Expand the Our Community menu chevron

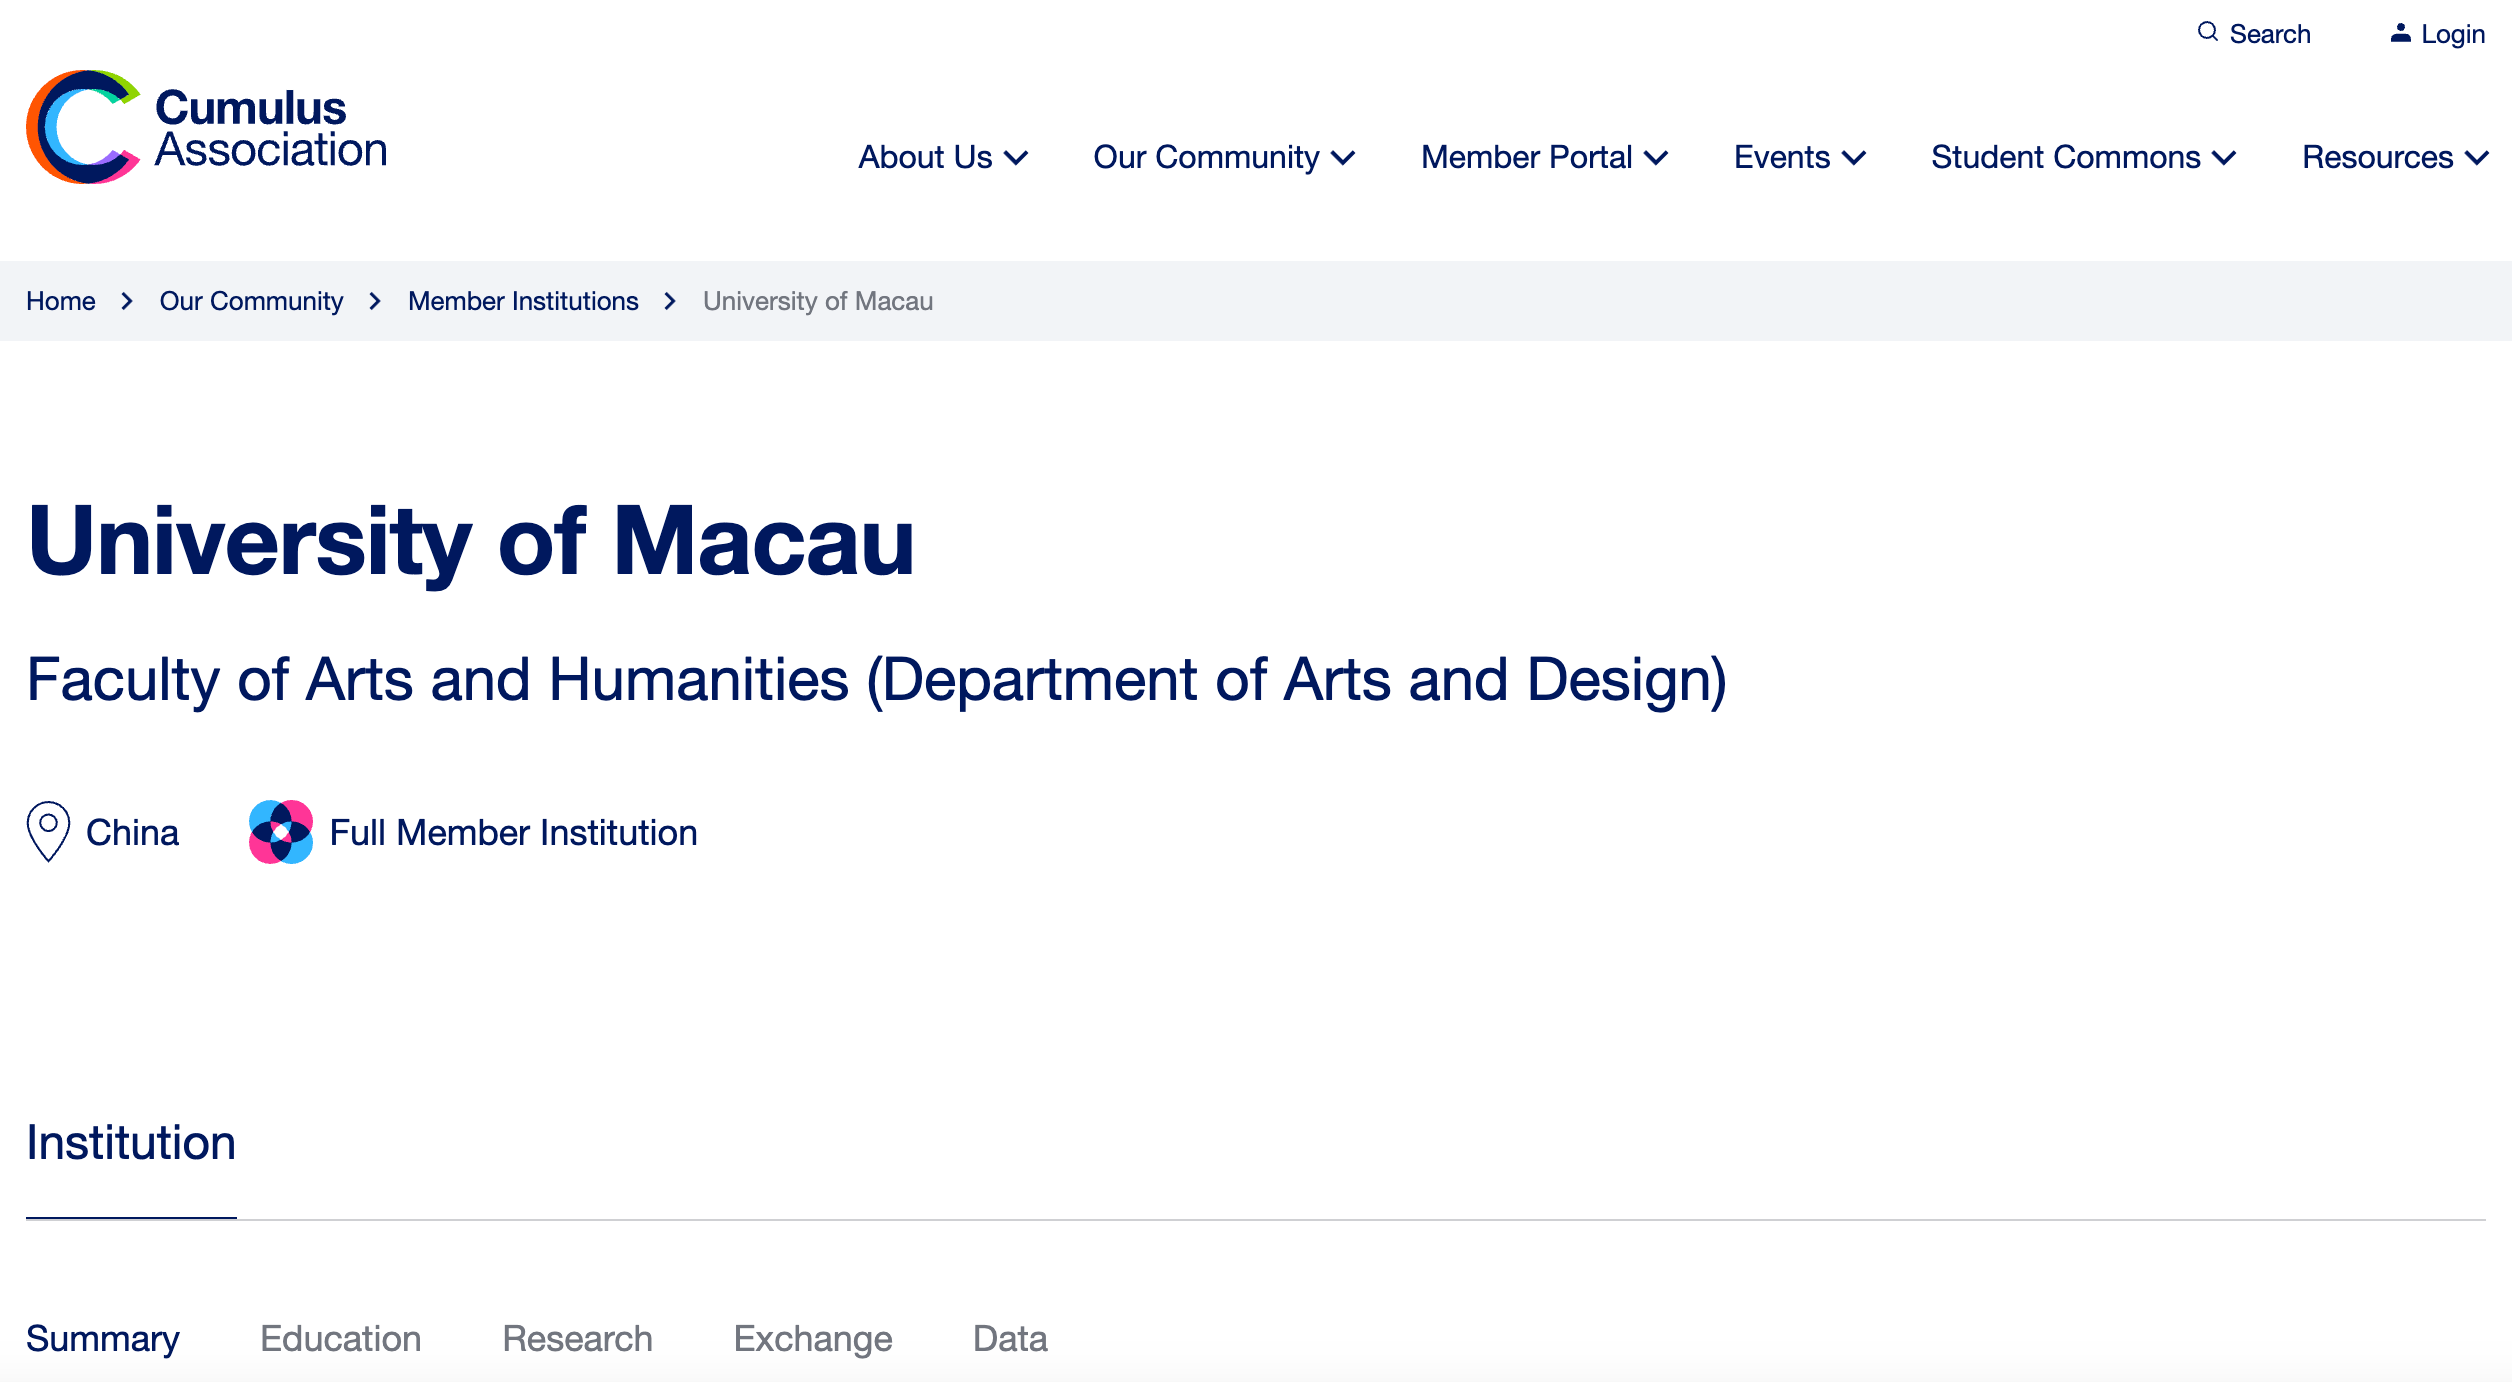tap(1344, 158)
